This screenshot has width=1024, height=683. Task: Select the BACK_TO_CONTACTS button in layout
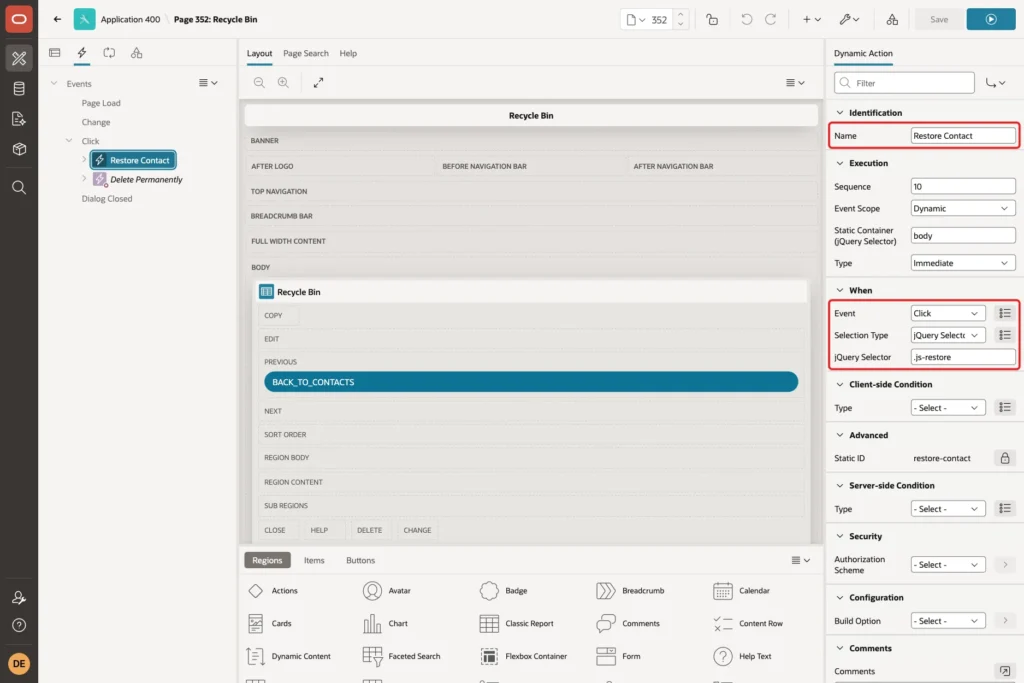tap(530, 382)
